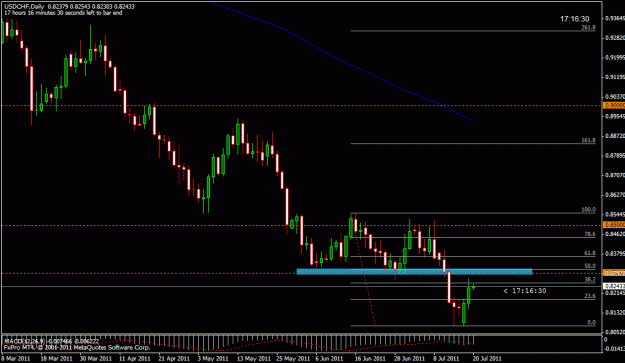This screenshot has width=625, height=363.
Task: Click the 20 Jul 2011 date label
Action: tap(487, 358)
